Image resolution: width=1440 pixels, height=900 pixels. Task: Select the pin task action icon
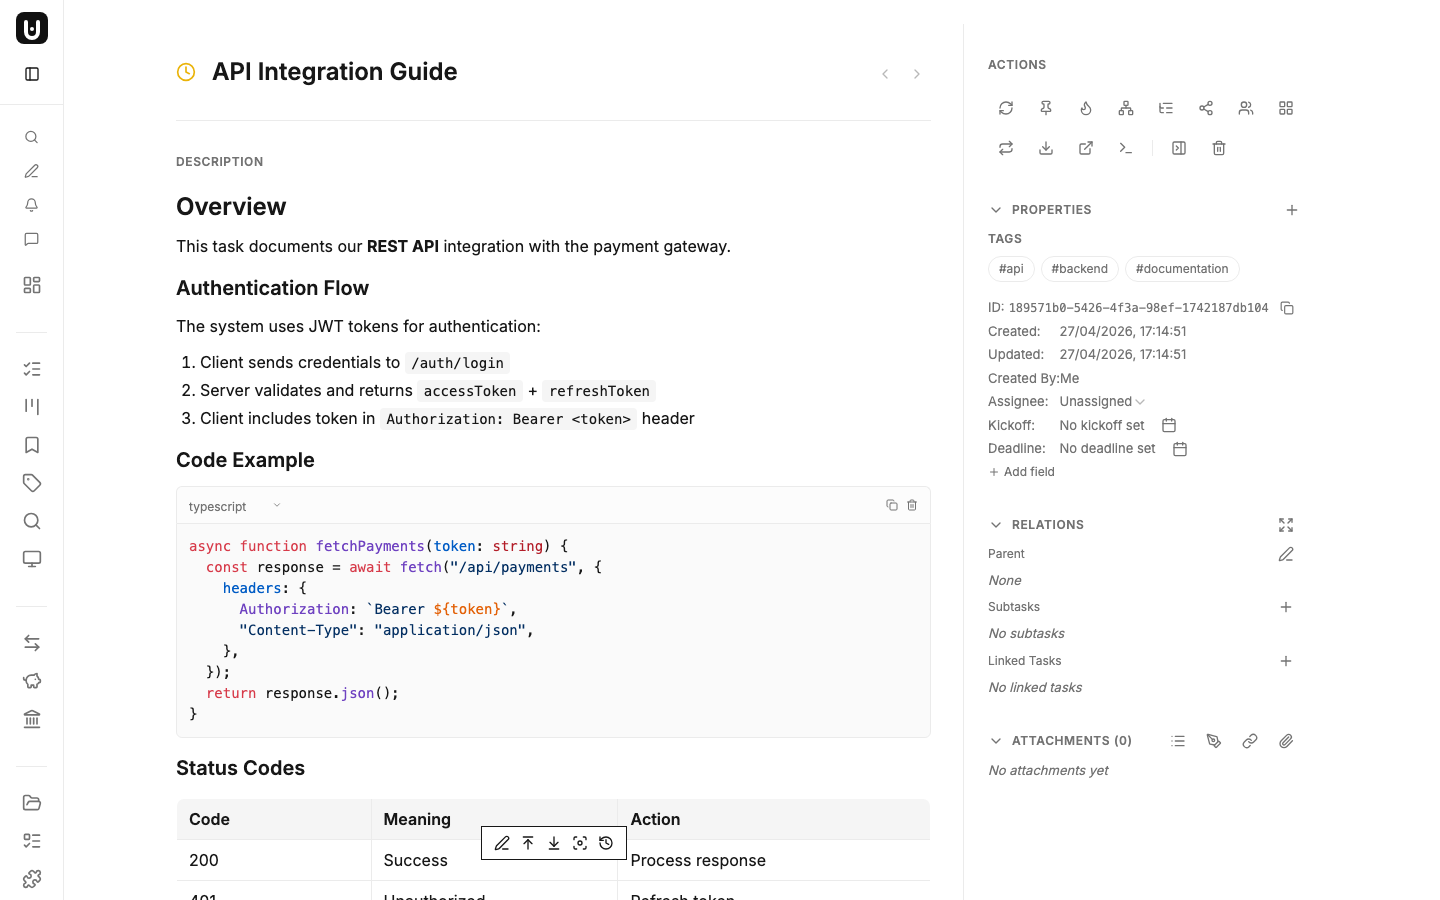tap(1046, 108)
